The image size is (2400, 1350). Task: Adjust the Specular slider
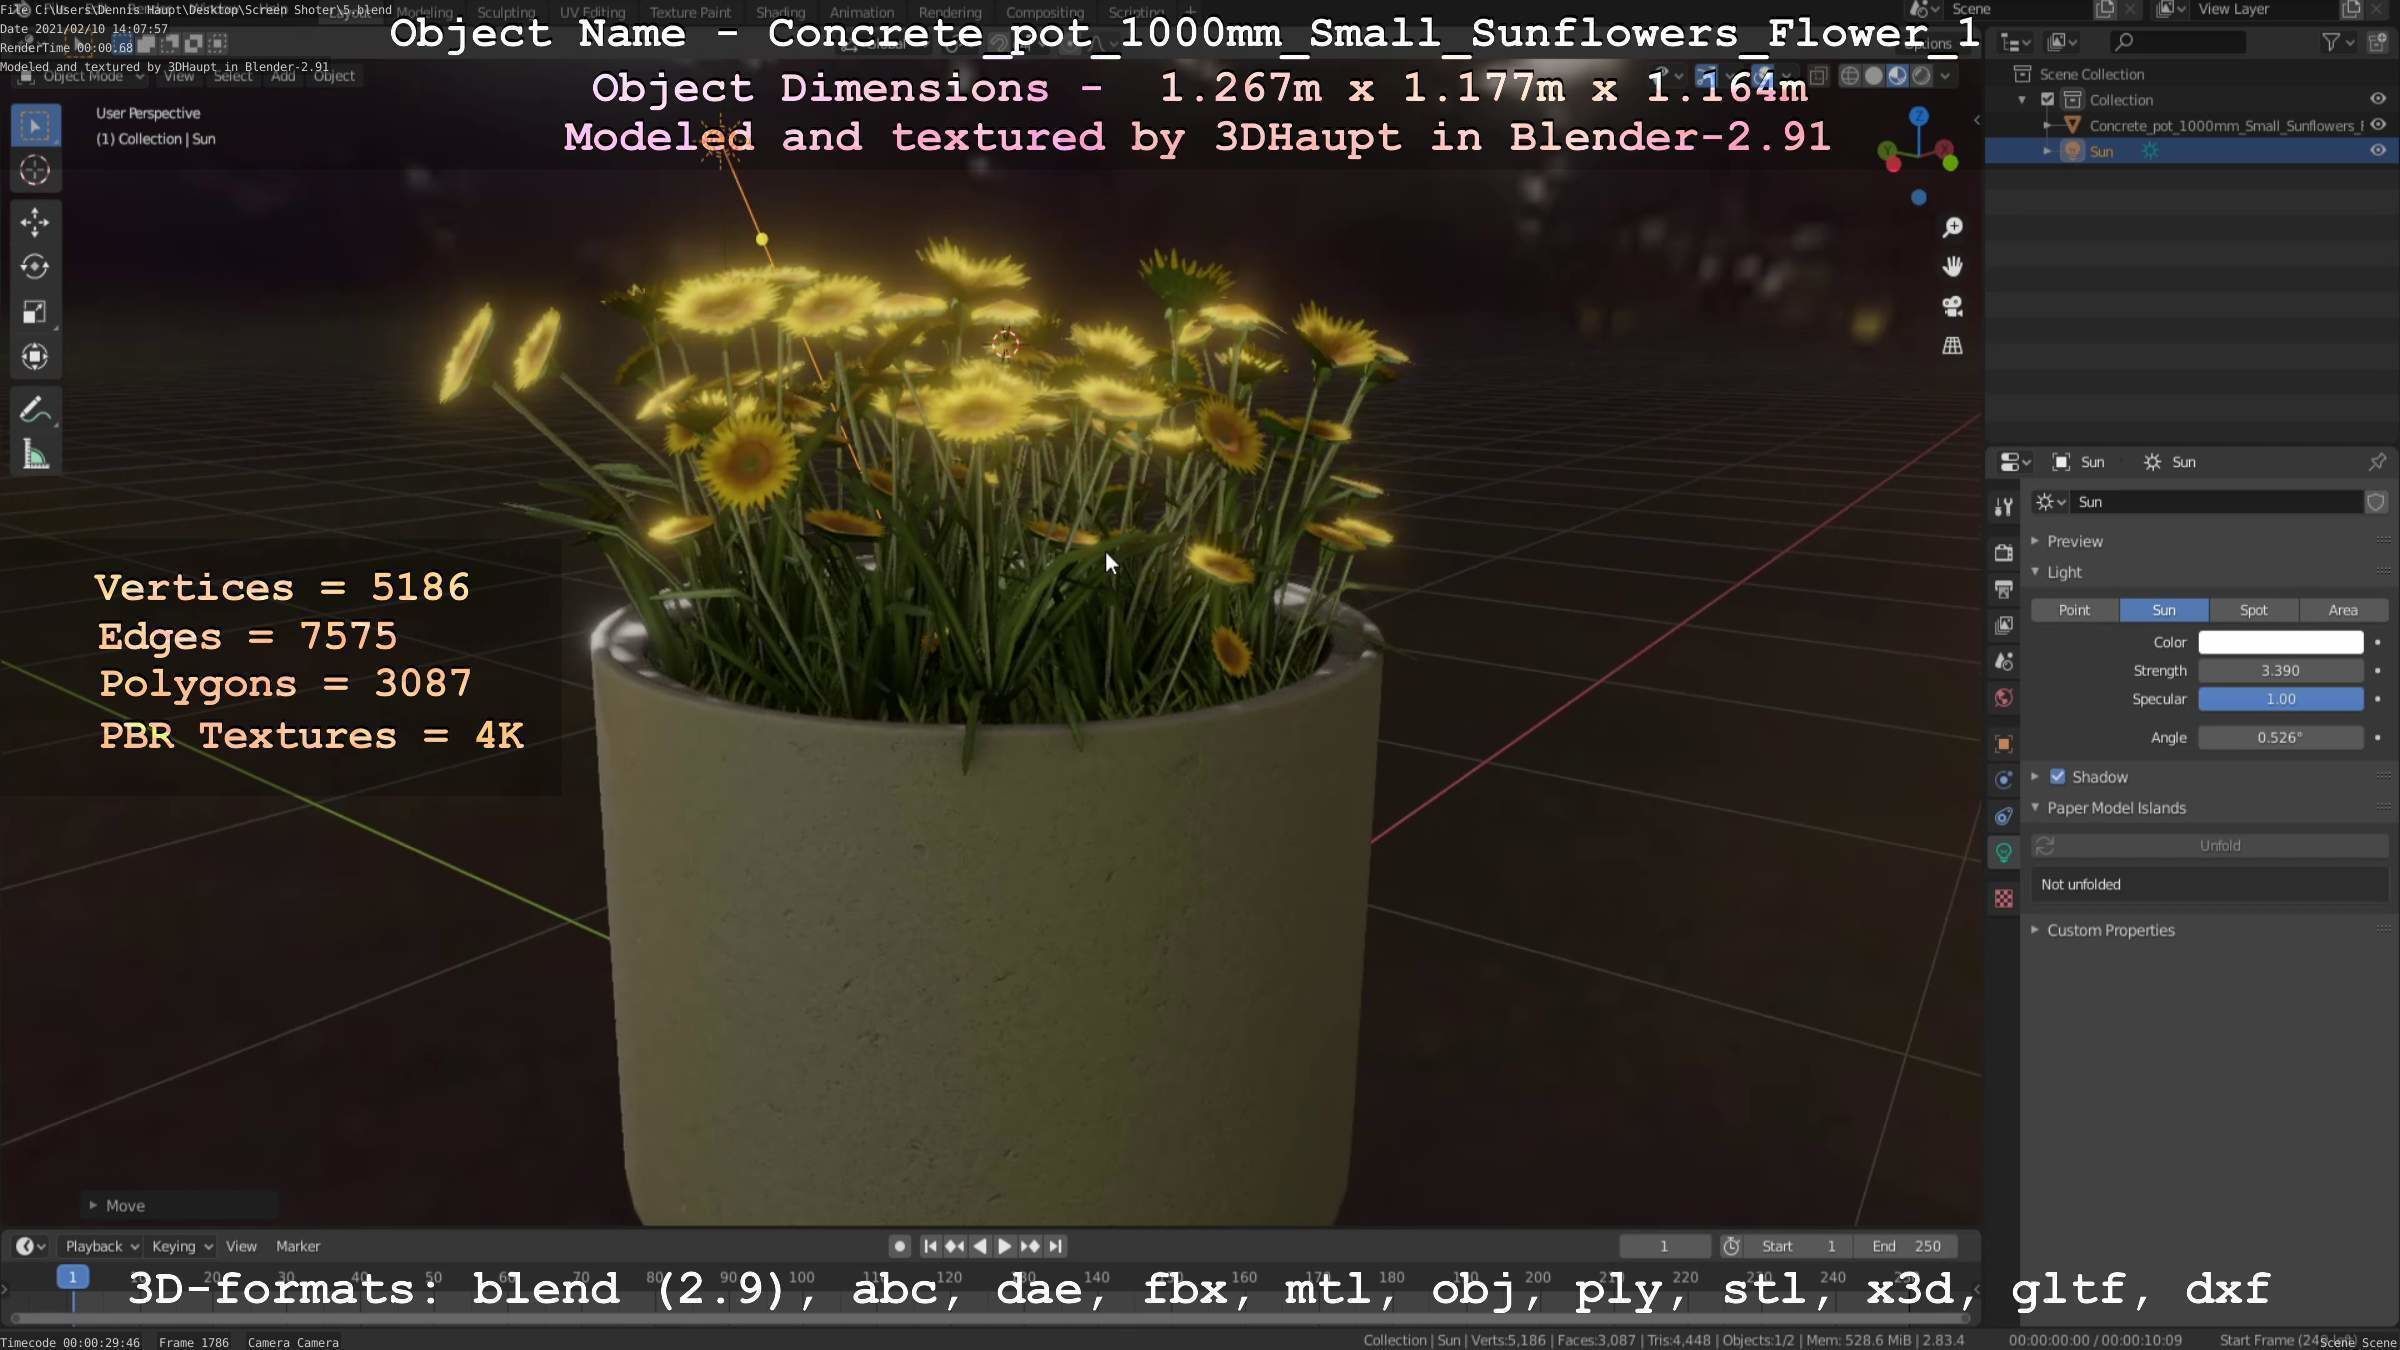(2280, 699)
